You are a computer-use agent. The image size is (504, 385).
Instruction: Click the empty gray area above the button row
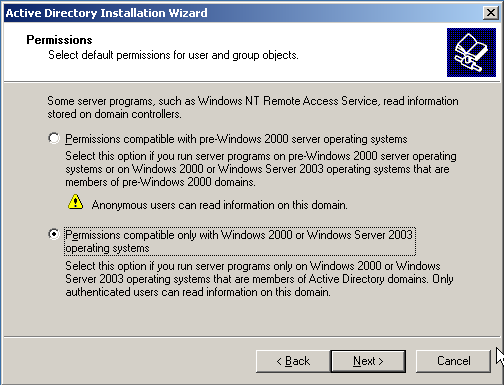coord(252,318)
